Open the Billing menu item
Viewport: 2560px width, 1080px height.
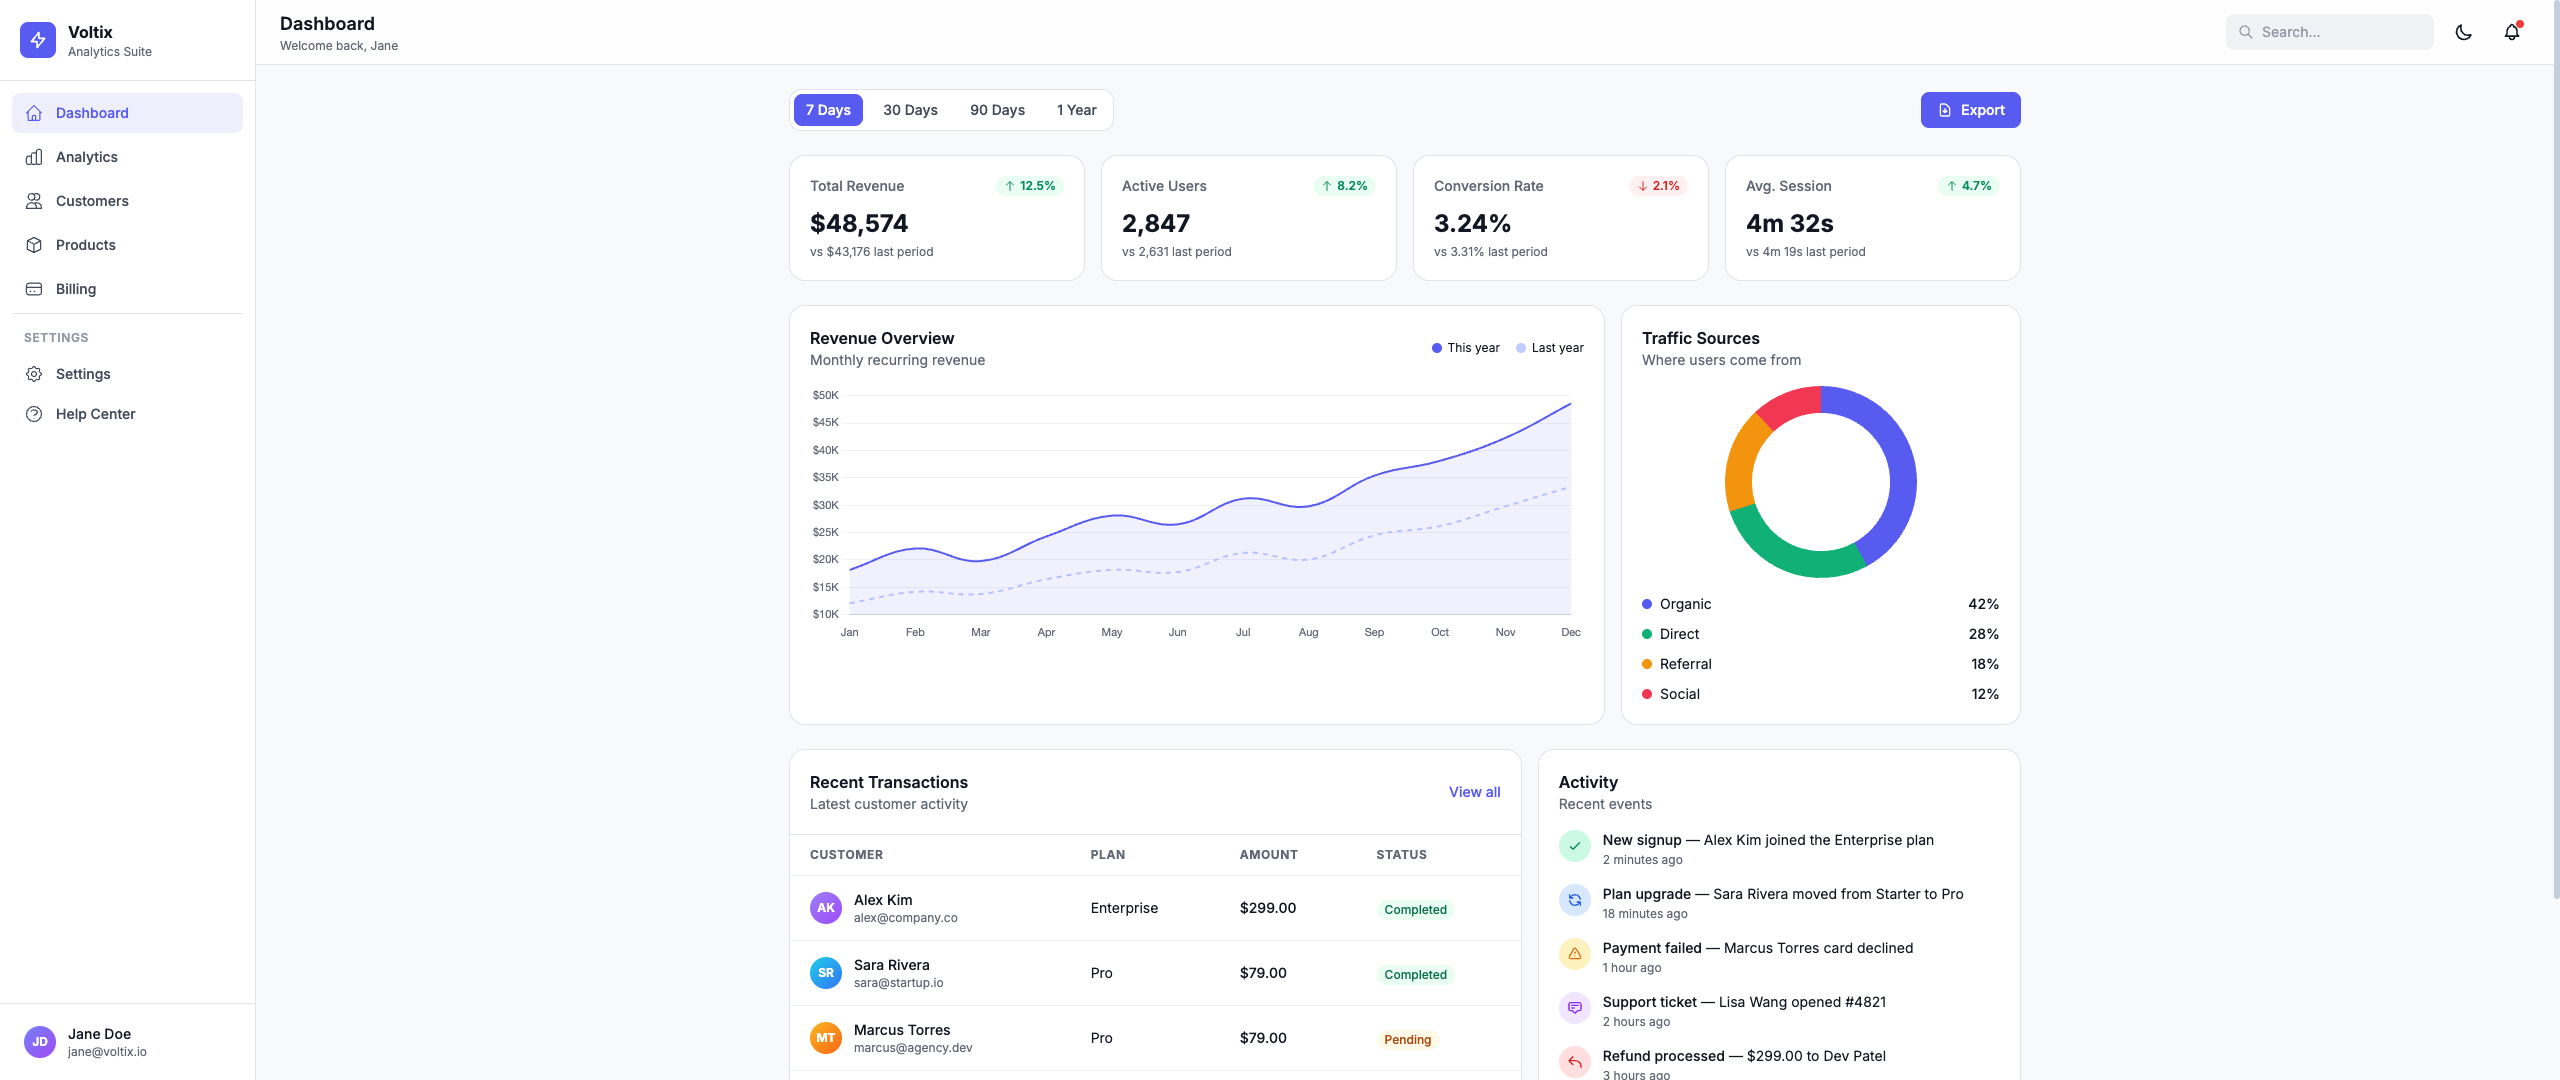tap(127, 289)
